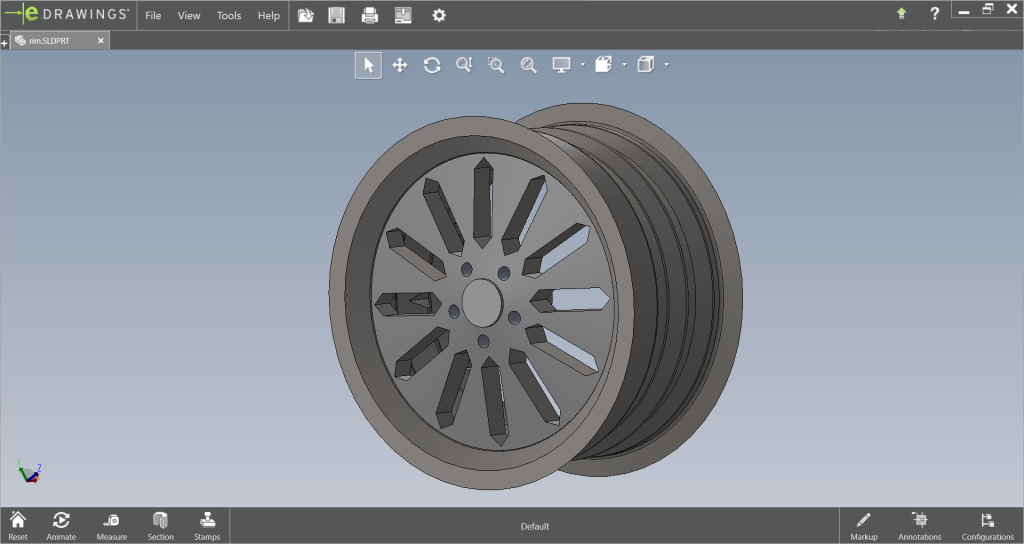Click the Zoom to Fit icon
Image resolution: width=1024 pixels, height=544 pixels.
pyautogui.click(x=528, y=65)
